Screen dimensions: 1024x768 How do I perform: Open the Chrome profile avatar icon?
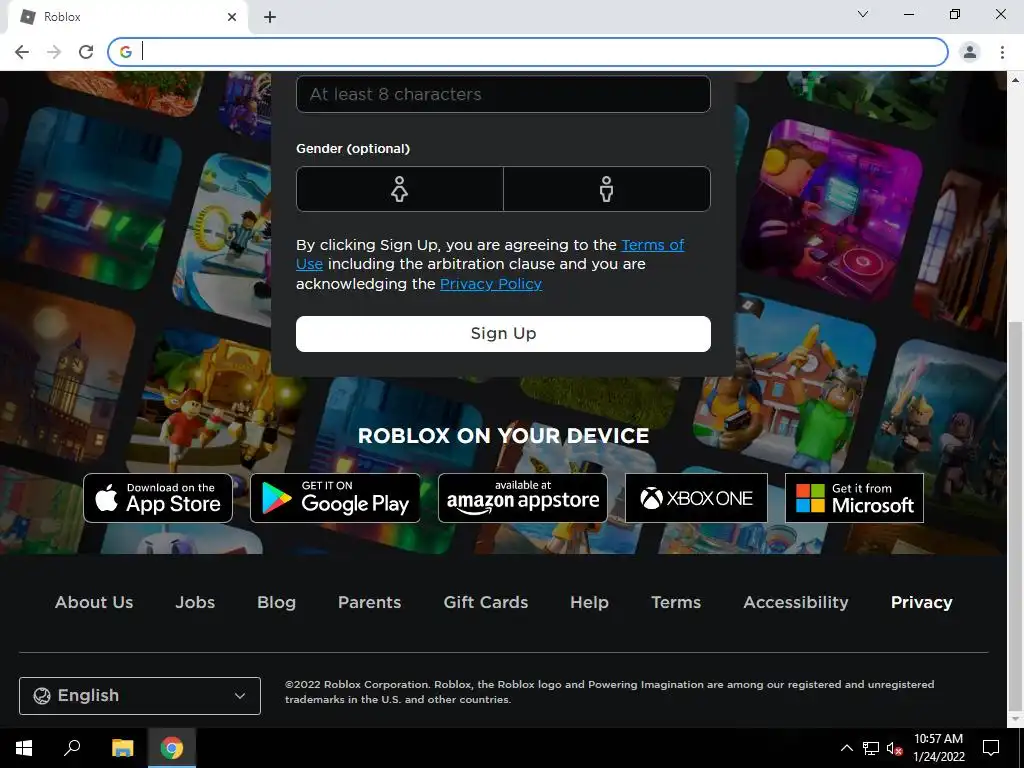tap(970, 52)
